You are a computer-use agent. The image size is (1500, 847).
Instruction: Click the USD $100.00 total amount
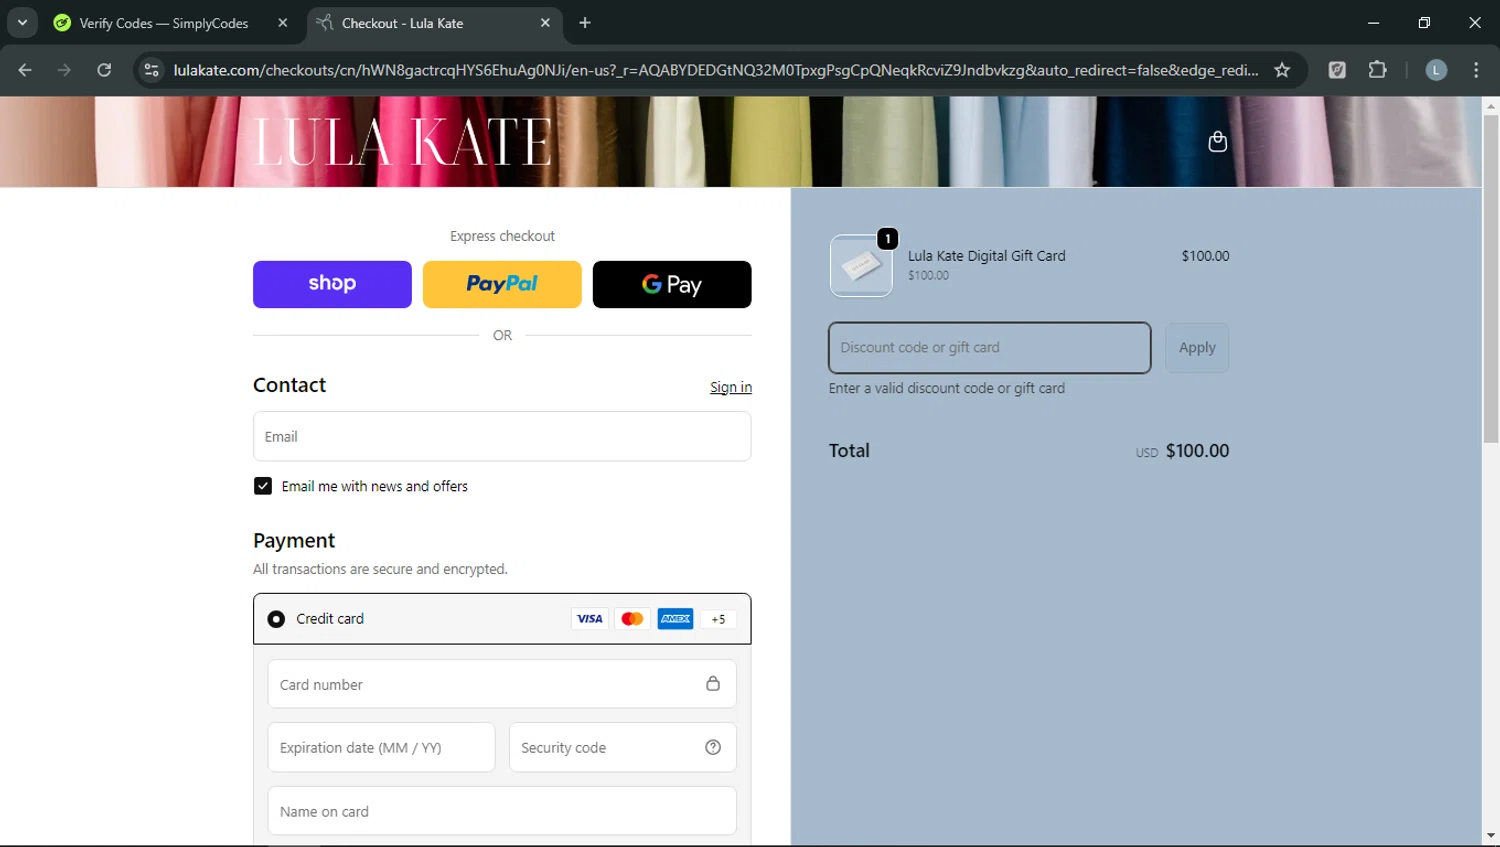(1182, 451)
